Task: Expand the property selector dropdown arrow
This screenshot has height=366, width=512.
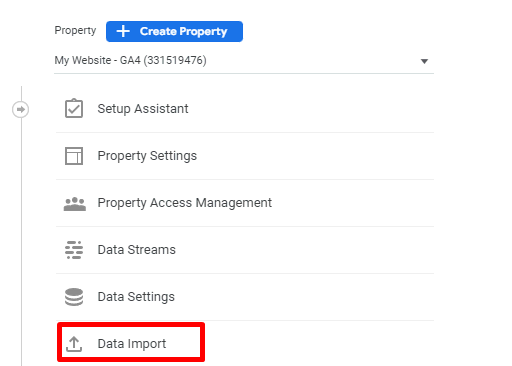Action: pos(424,61)
